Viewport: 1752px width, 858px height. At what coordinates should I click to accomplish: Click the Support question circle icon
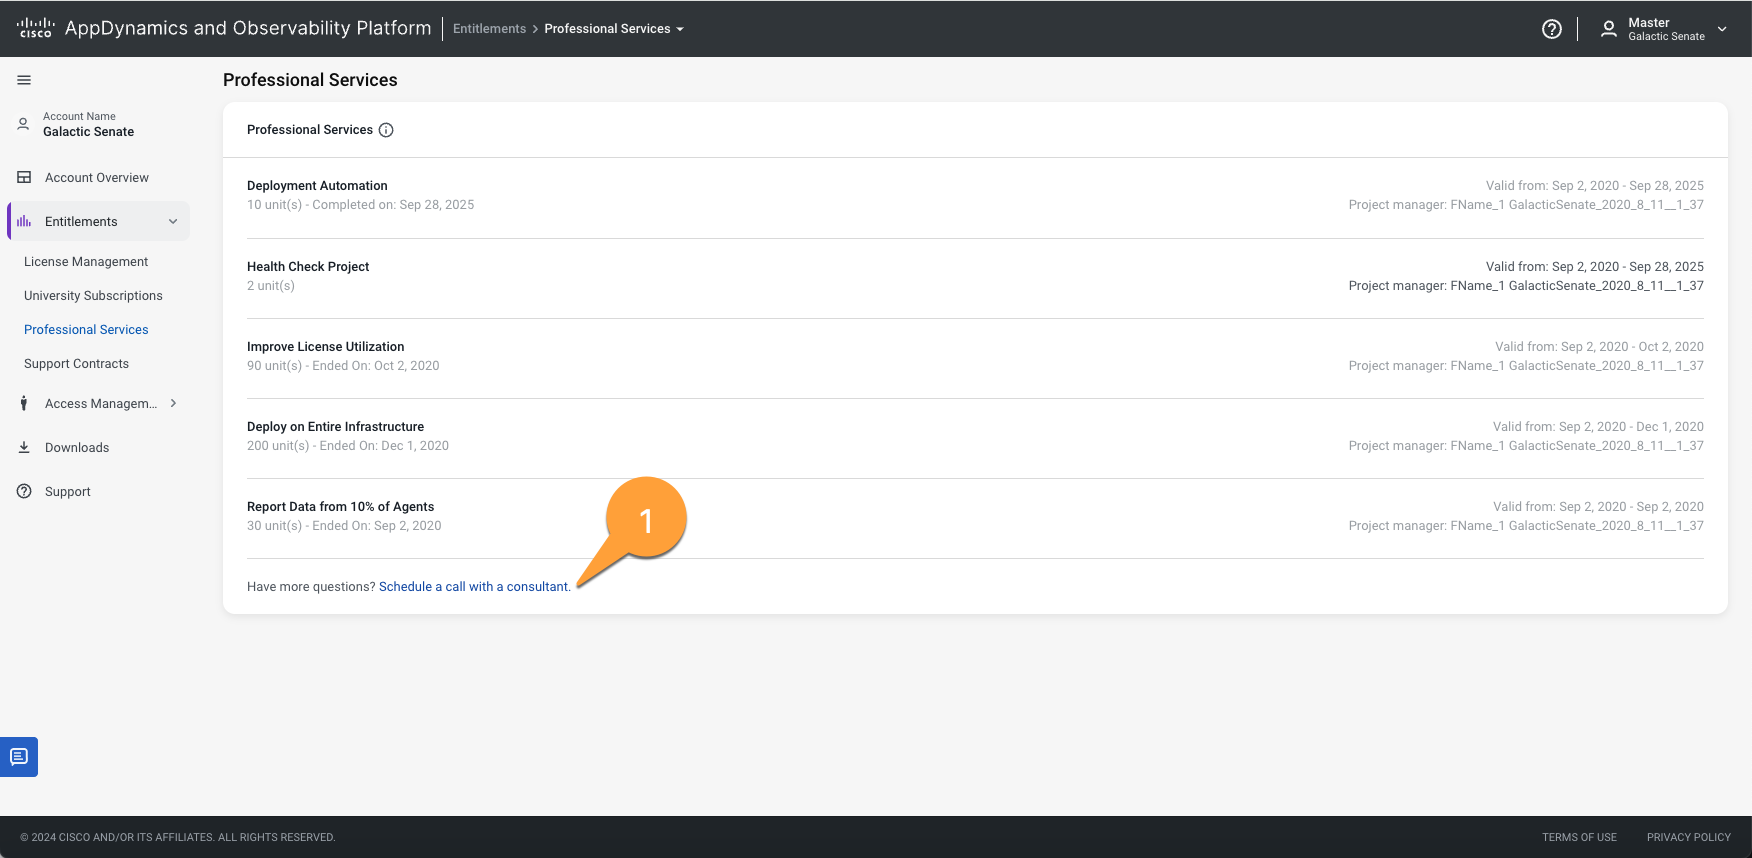coord(24,491)
